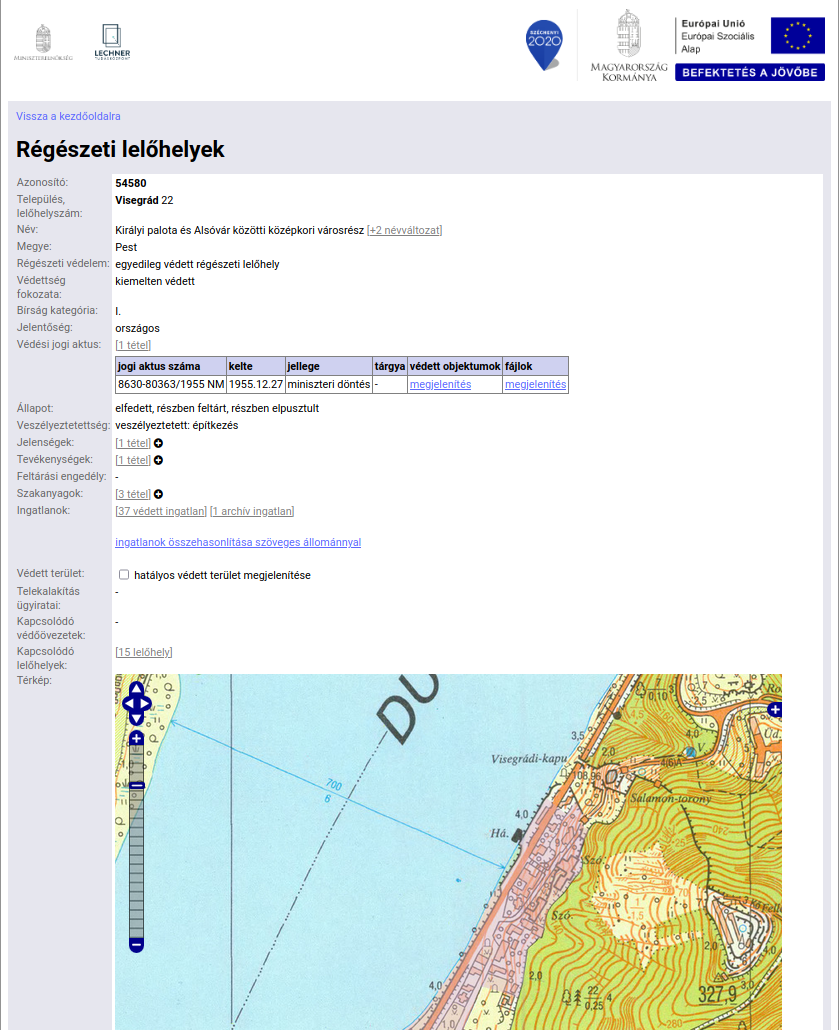Click the Befektetés a jövőbe banner
839x1030 pixels.
(750, 72)
